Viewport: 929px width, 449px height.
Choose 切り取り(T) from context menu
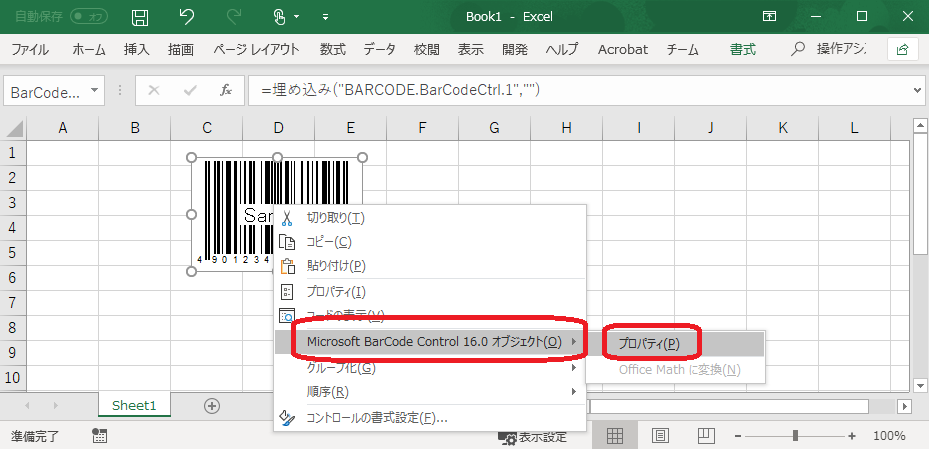[x=335, y=218]
